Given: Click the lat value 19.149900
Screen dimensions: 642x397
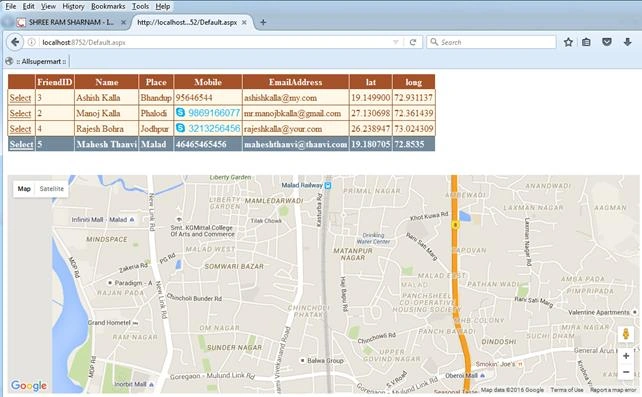Looking at the screenshot, I should pos(371,98).
